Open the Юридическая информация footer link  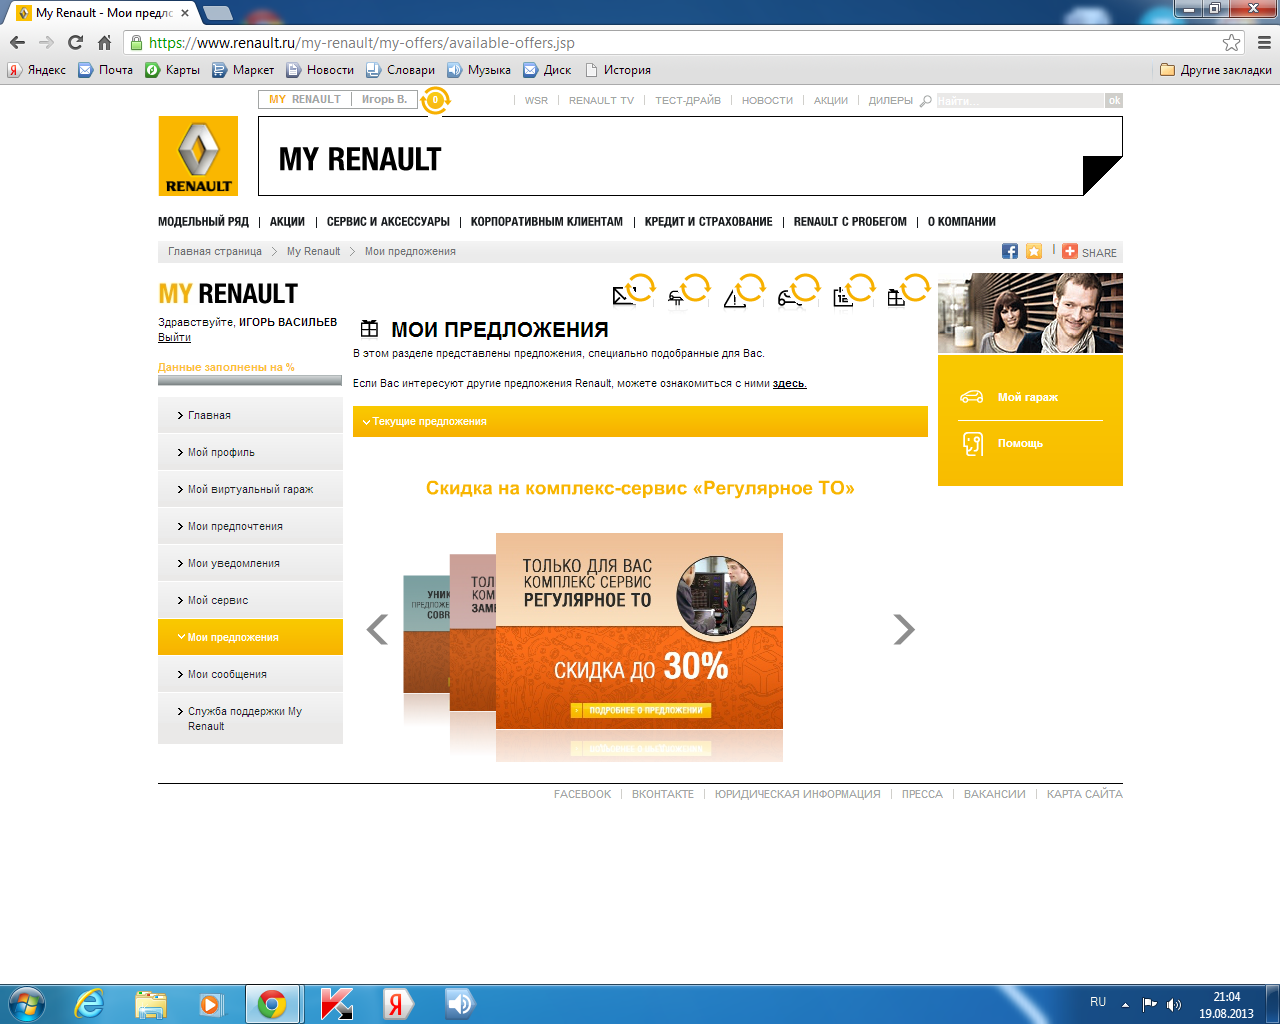[x=798, y=794]
